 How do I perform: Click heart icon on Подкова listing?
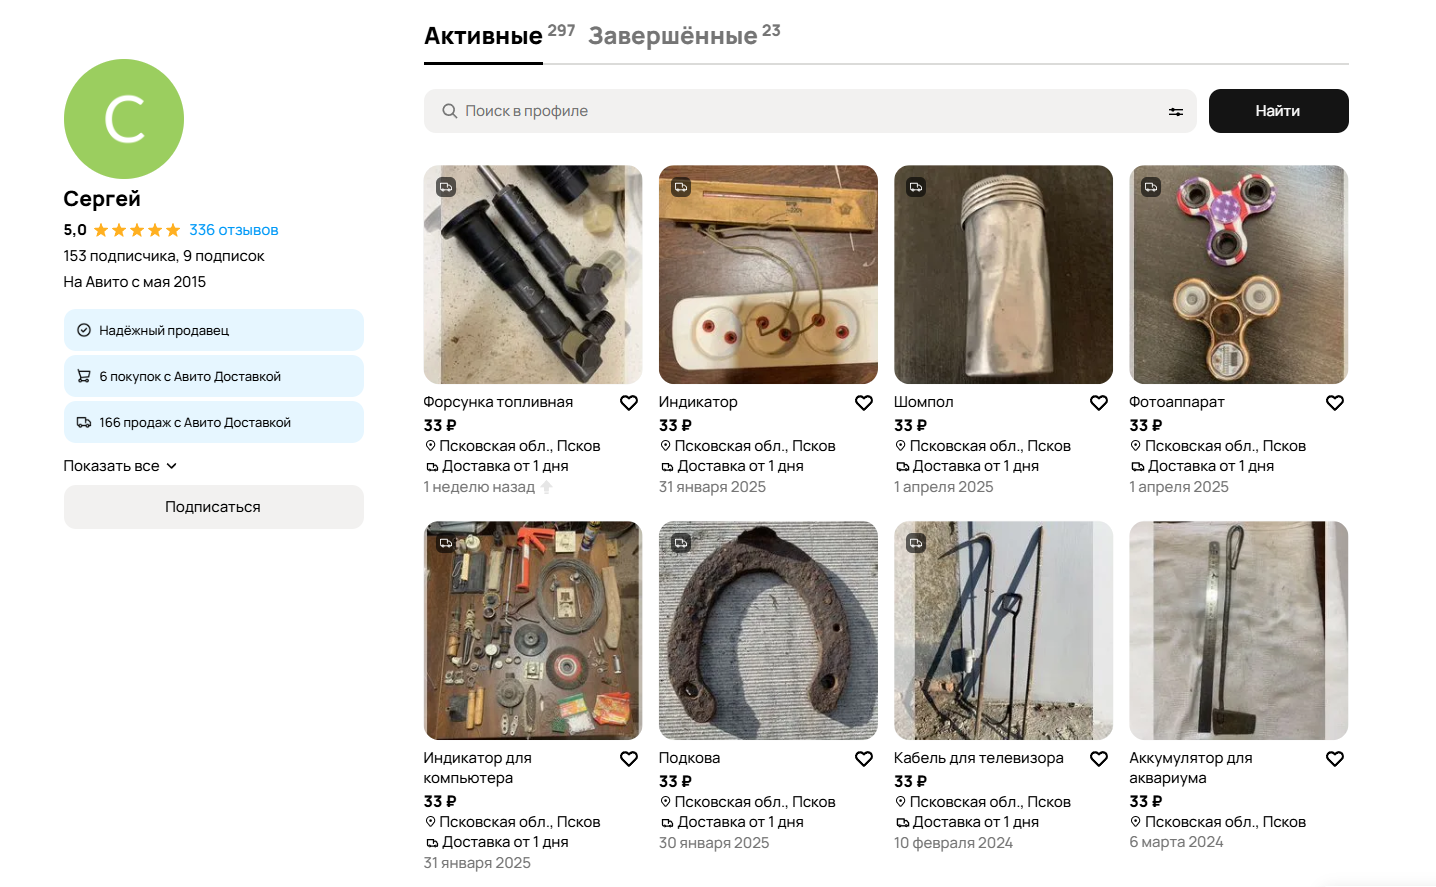[x=864, y=759]
